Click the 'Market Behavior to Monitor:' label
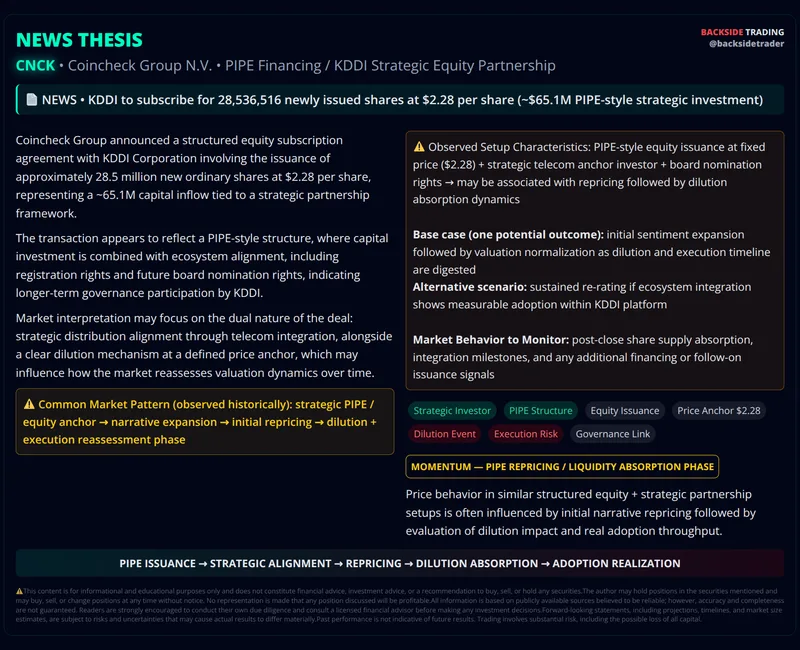The height and width of the screenshot is (650, 800). coord(491,340)
